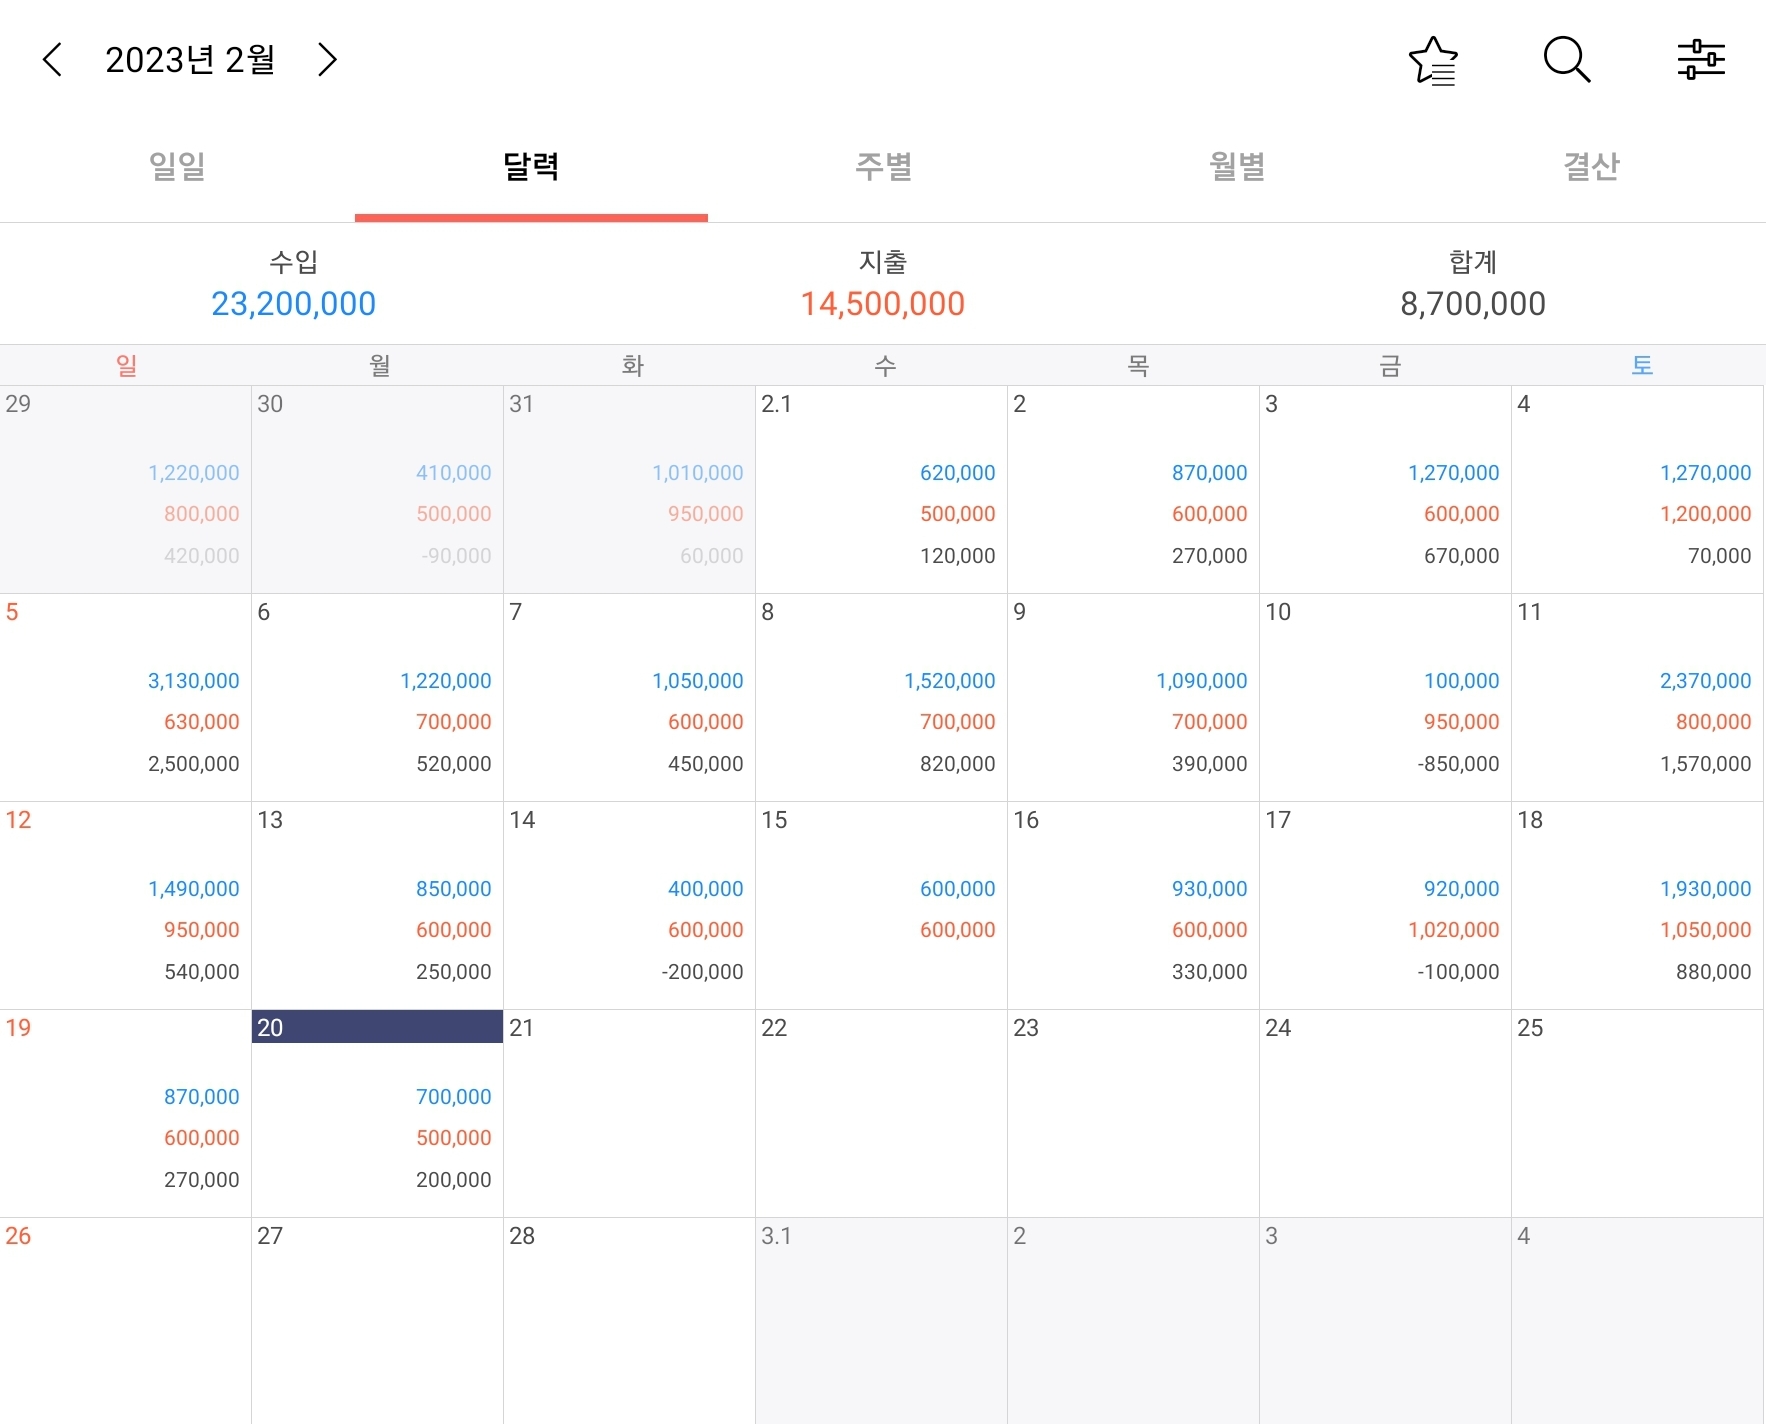This screenshot has height=1424, width=1766.
Task: Click expense 1,020,000 on day 17
Action: click(x=1453, y=930)
